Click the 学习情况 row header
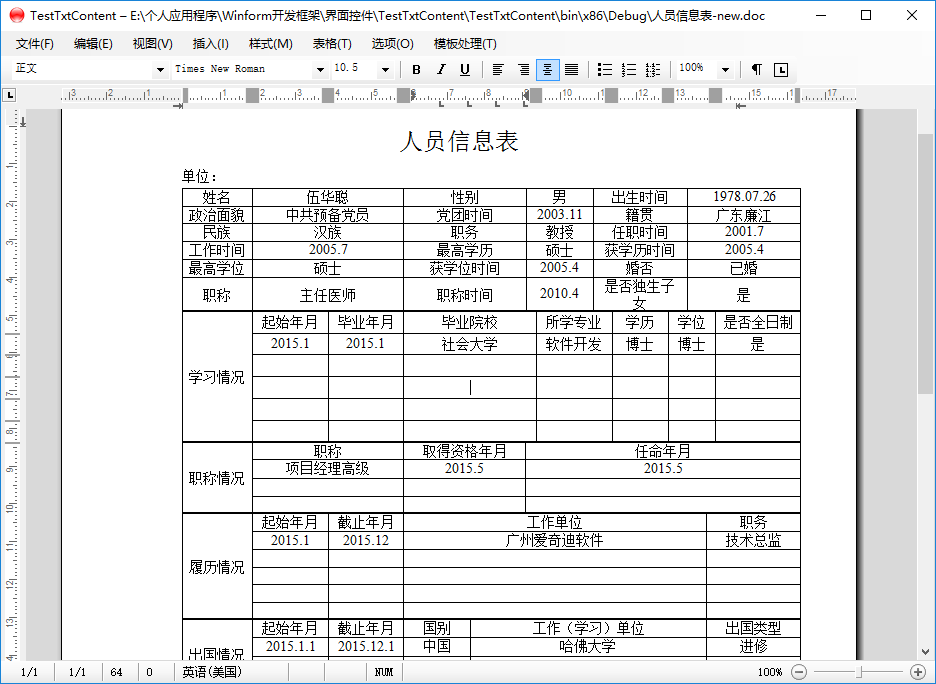This screenshot has height=684, width=936. [217, 377]
